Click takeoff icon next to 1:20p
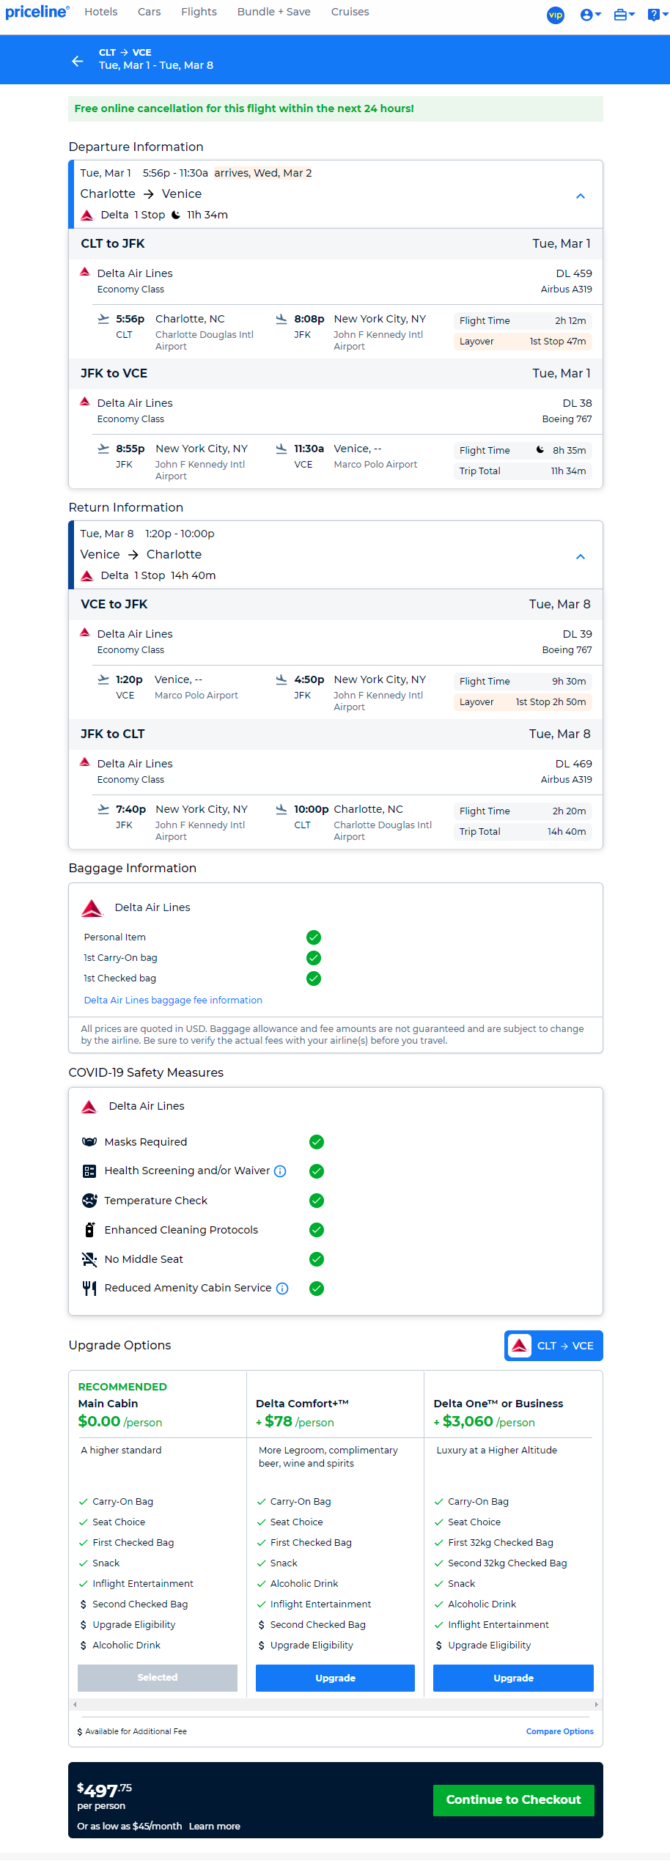 pyautogui.click(x=103, y=680)
